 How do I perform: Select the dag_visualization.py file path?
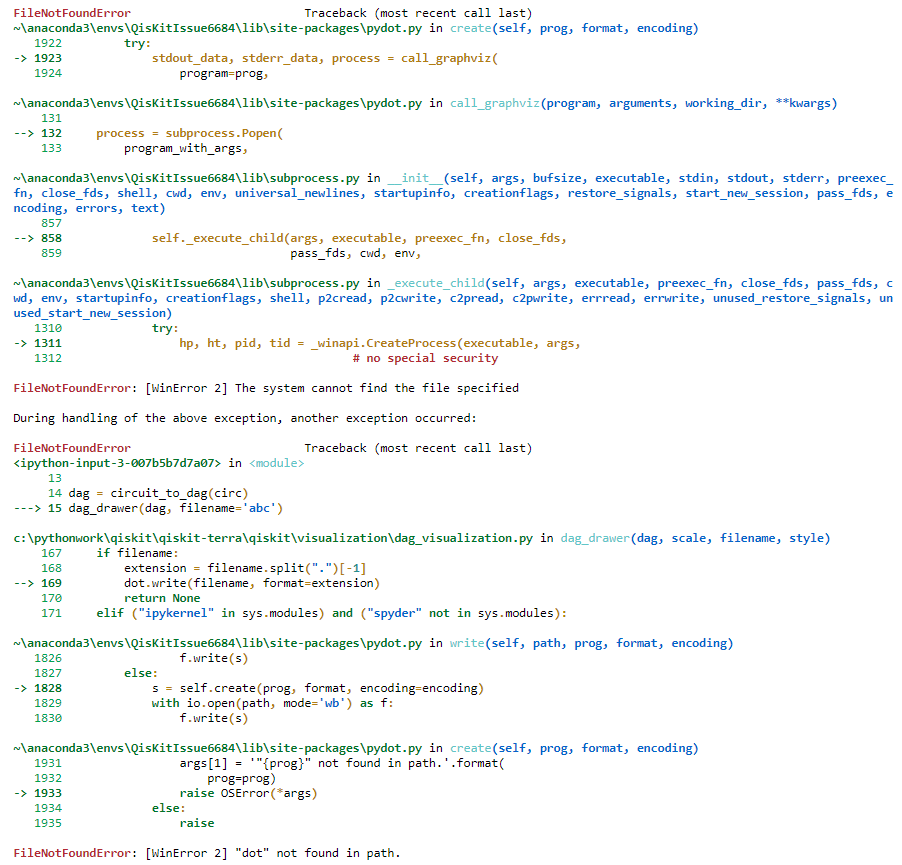(x=270, y=537)
